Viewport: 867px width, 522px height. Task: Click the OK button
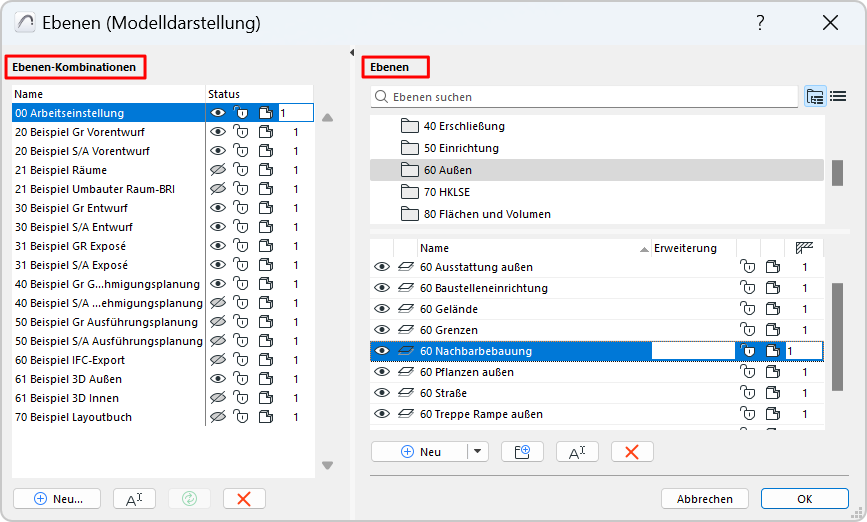click(804, 498)
